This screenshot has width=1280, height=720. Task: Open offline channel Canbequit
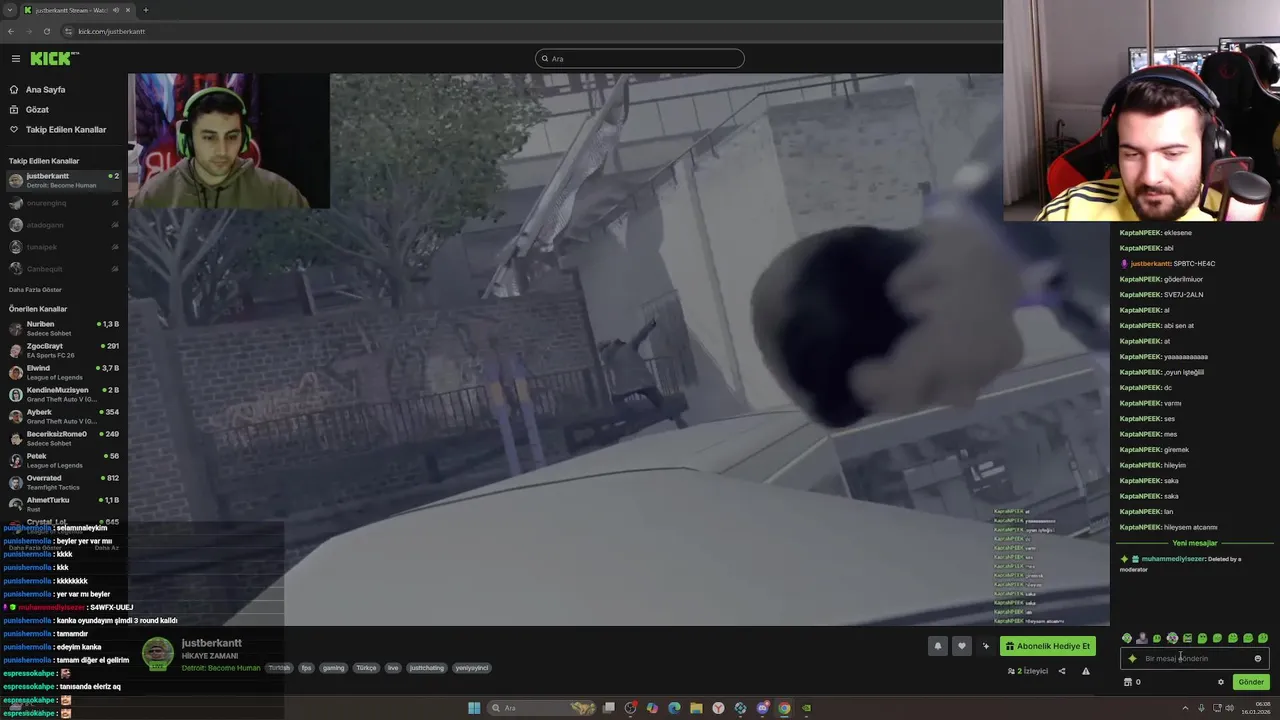click(63, 269)
